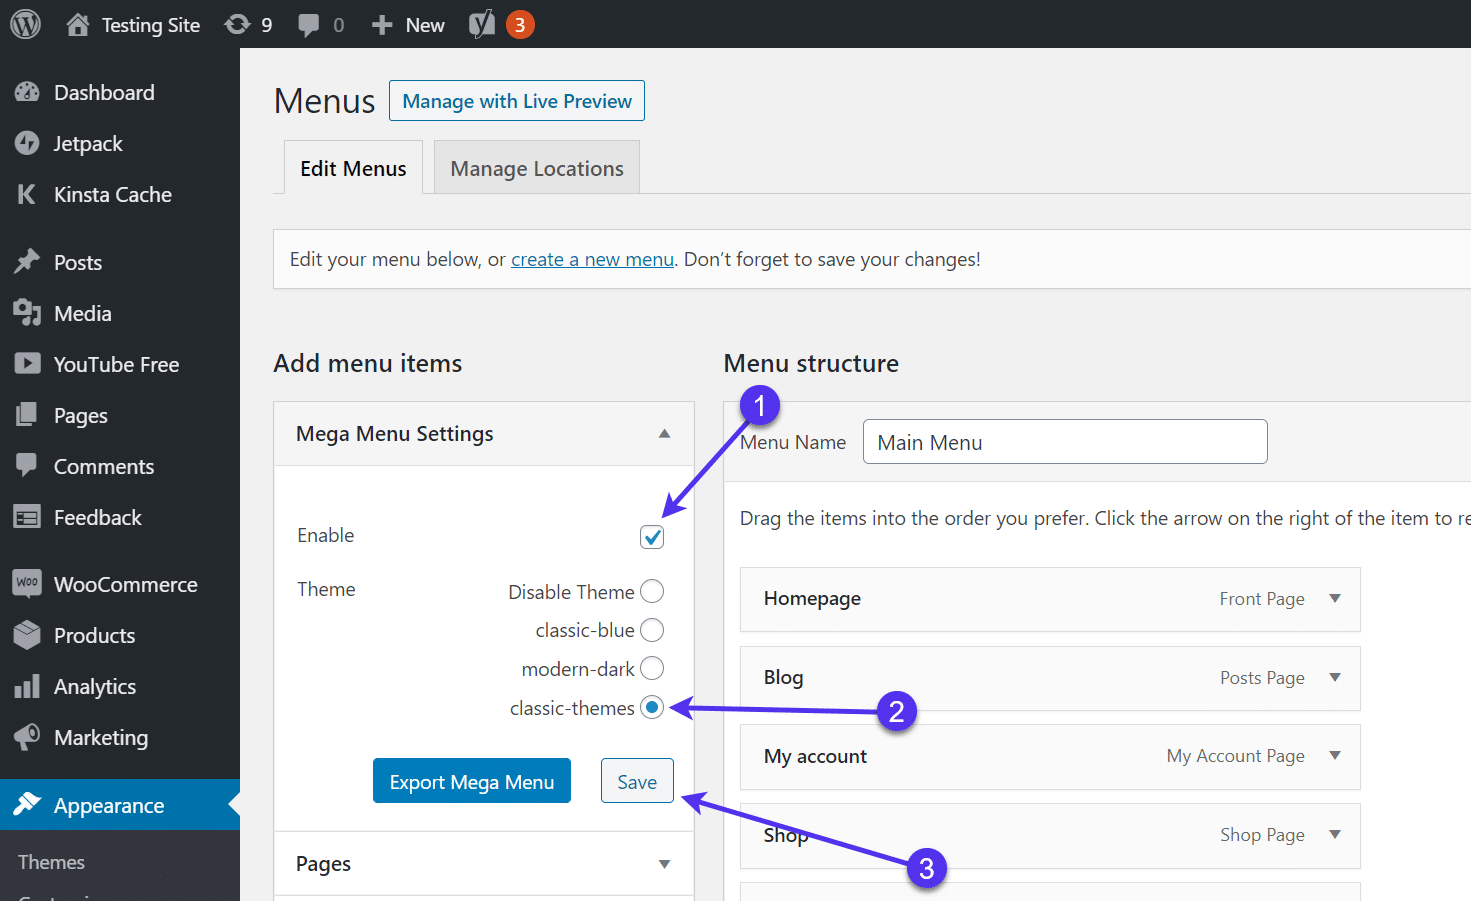Open the Jetpack sidebar icon

[27, 144]
